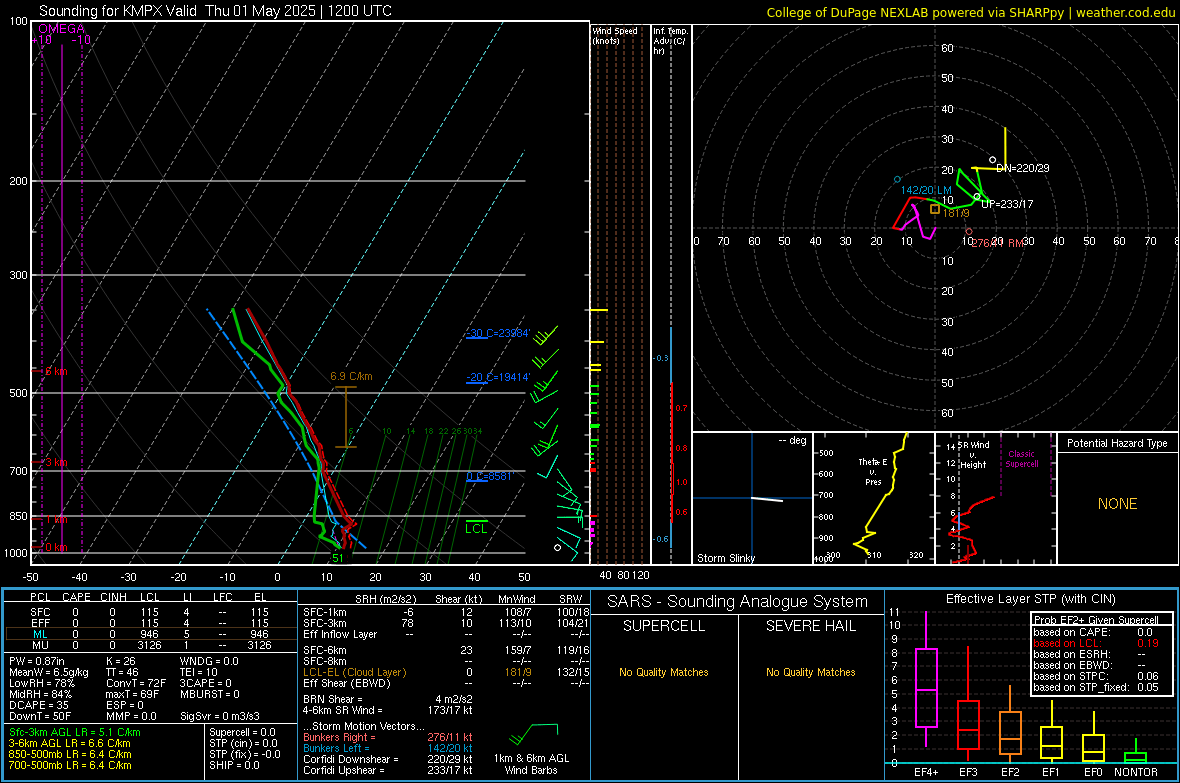The width and height of the screenshot is (1180, 783).
Task: Select the EFF parcel row
Action: click(149, 623)
